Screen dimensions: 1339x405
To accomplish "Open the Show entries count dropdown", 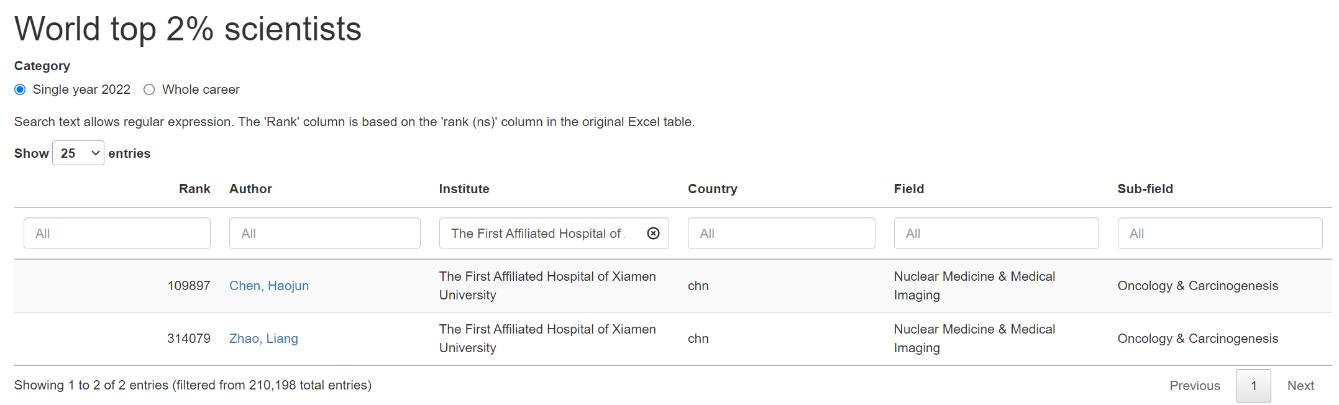I will (78, 153).
